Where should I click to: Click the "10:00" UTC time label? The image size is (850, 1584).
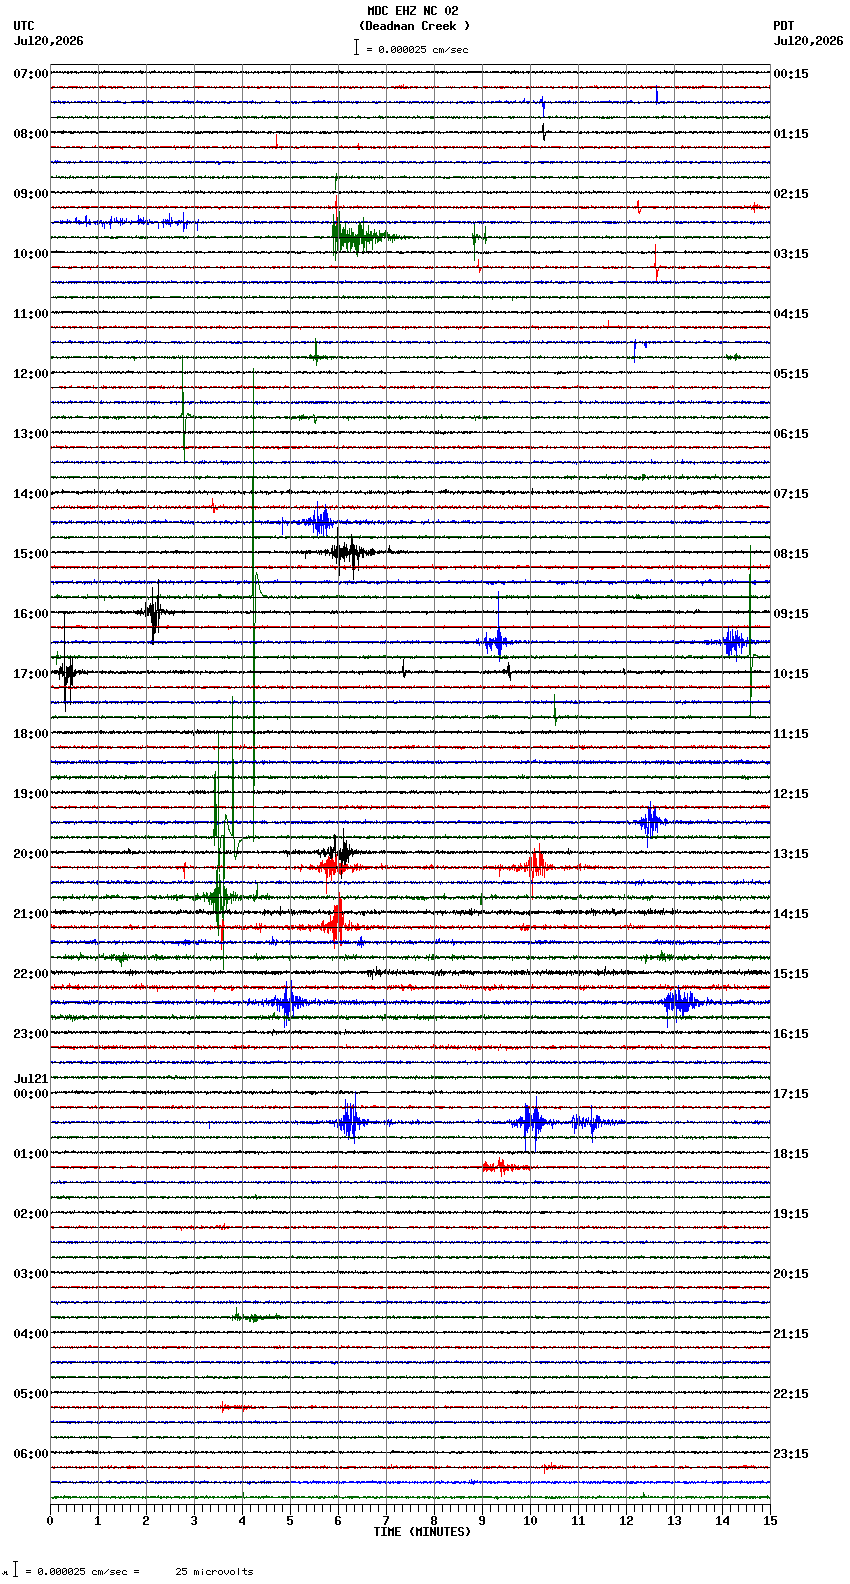[31, 254]
